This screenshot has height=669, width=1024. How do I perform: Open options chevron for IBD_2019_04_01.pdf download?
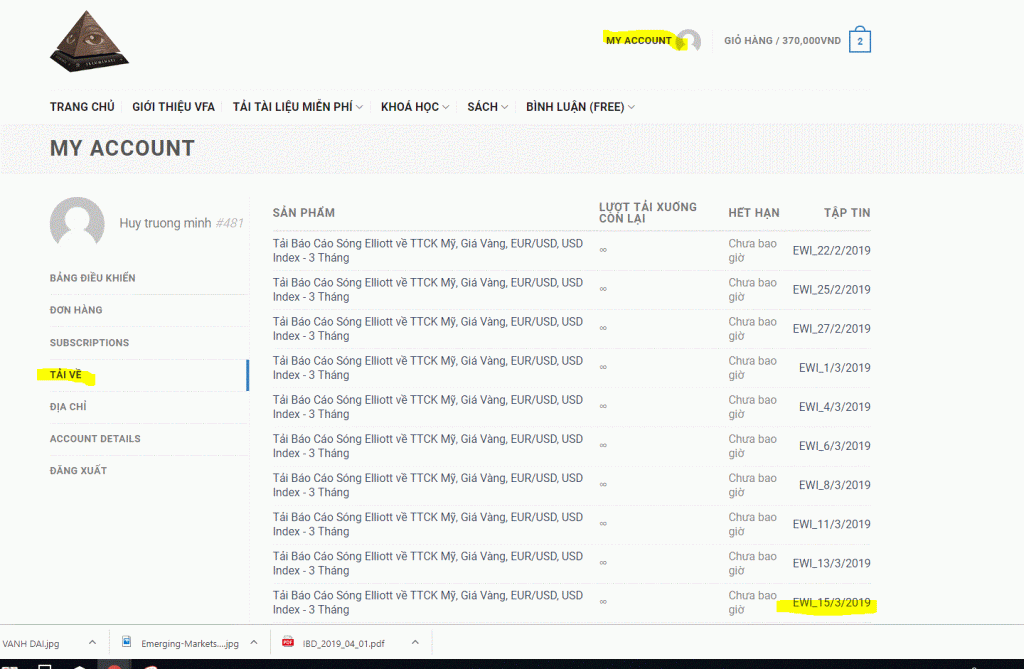click(x=415, y=643)
